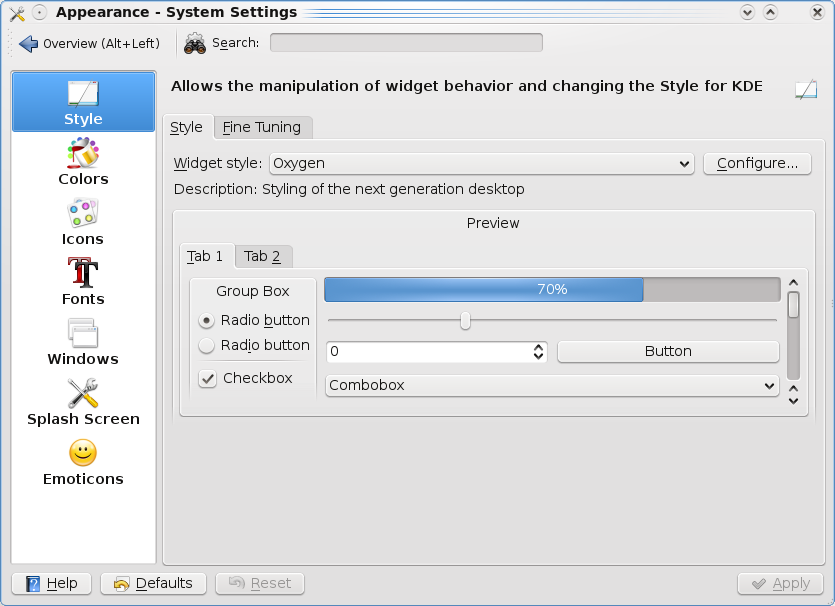The width and height of the screenshot is (835, 606).
Task: Click the preview slider handle
Action: [465, 320]
